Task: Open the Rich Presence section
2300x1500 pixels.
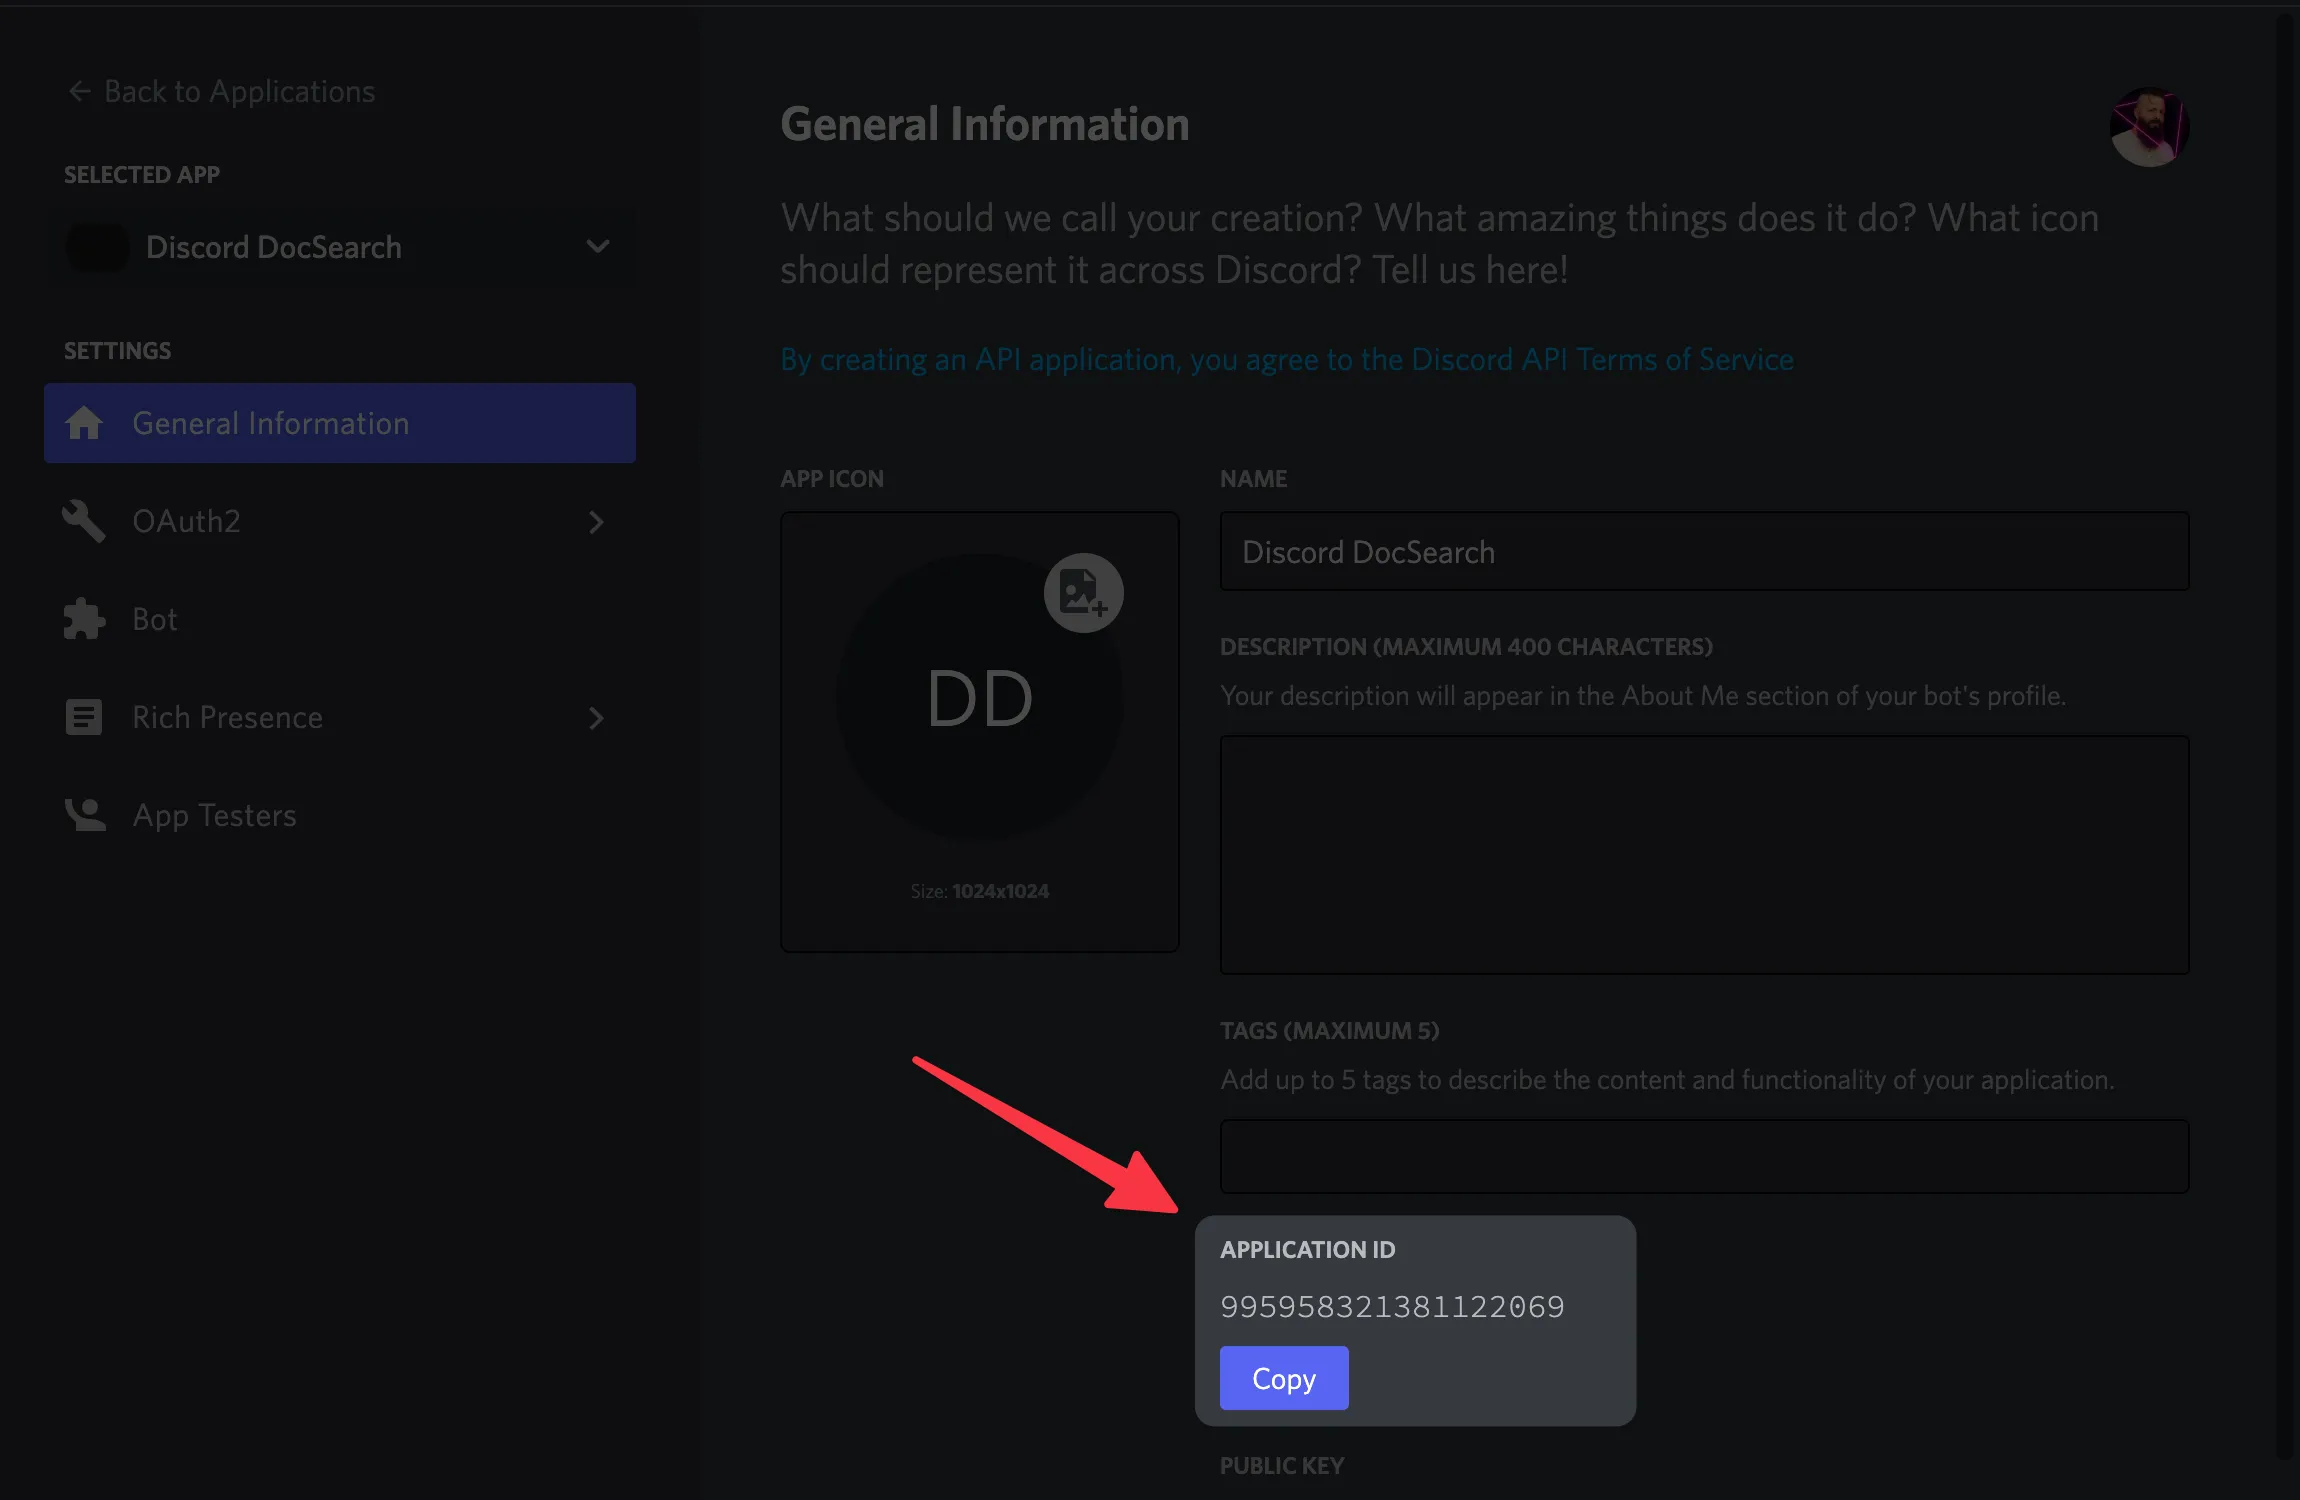Action: tap(340, 717)
